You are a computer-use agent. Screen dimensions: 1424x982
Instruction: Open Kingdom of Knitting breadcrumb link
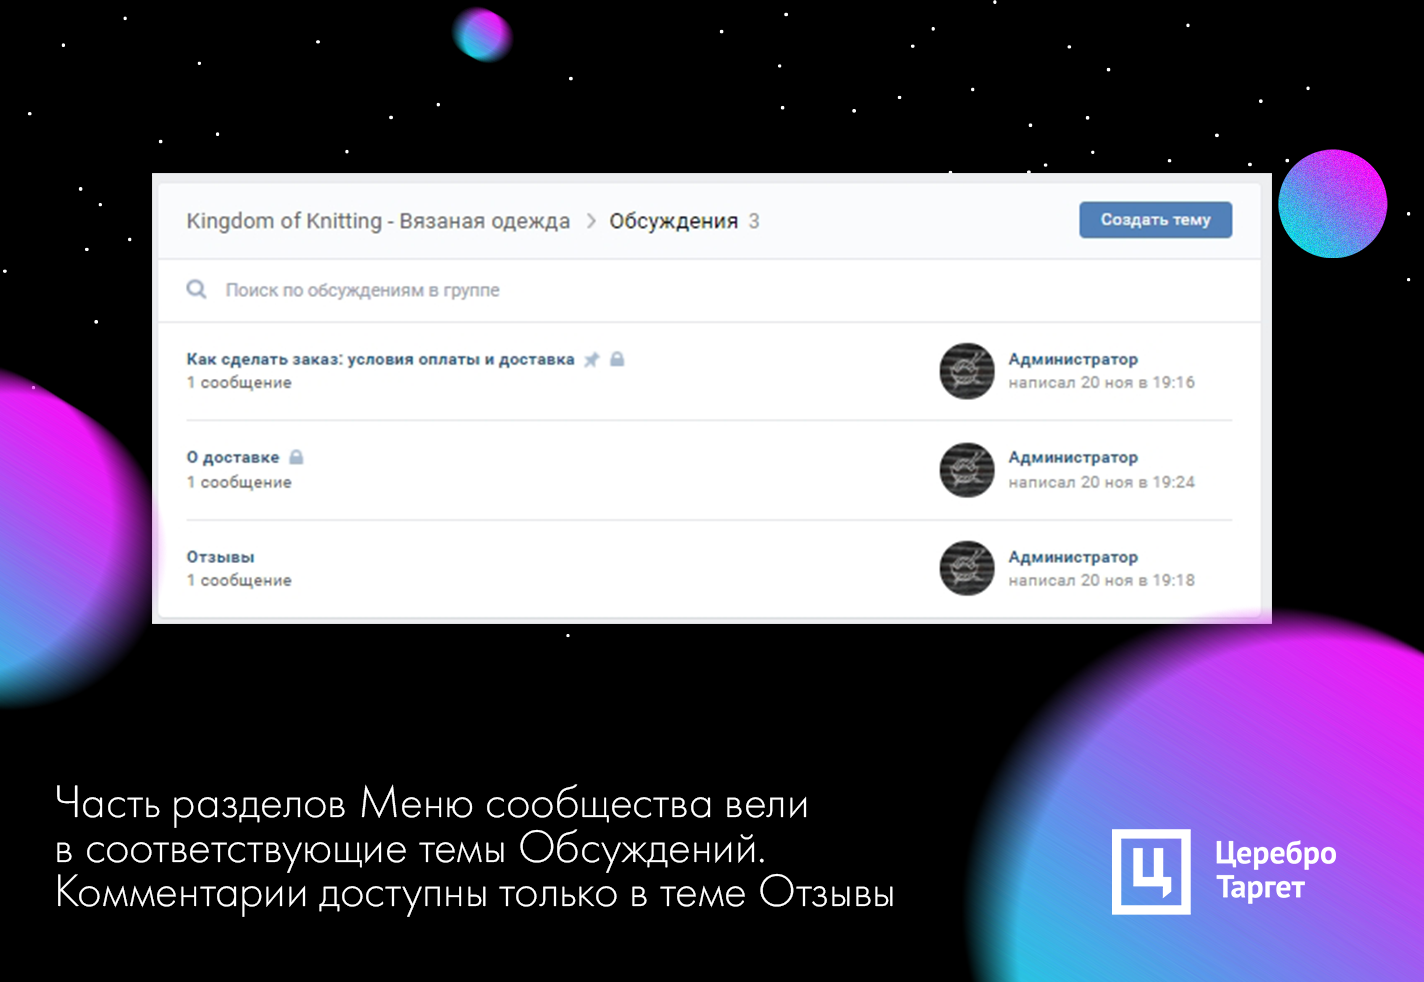(378, 221)
